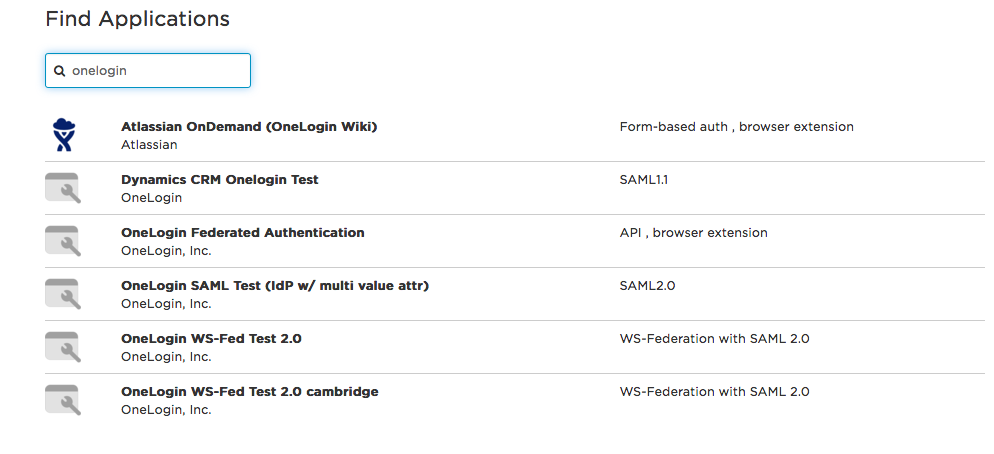Open OneLogin WS-Fed Test 2.0 cambridge
The width and height of the screenshot is (994, 454).
click(x=249, y=392)
